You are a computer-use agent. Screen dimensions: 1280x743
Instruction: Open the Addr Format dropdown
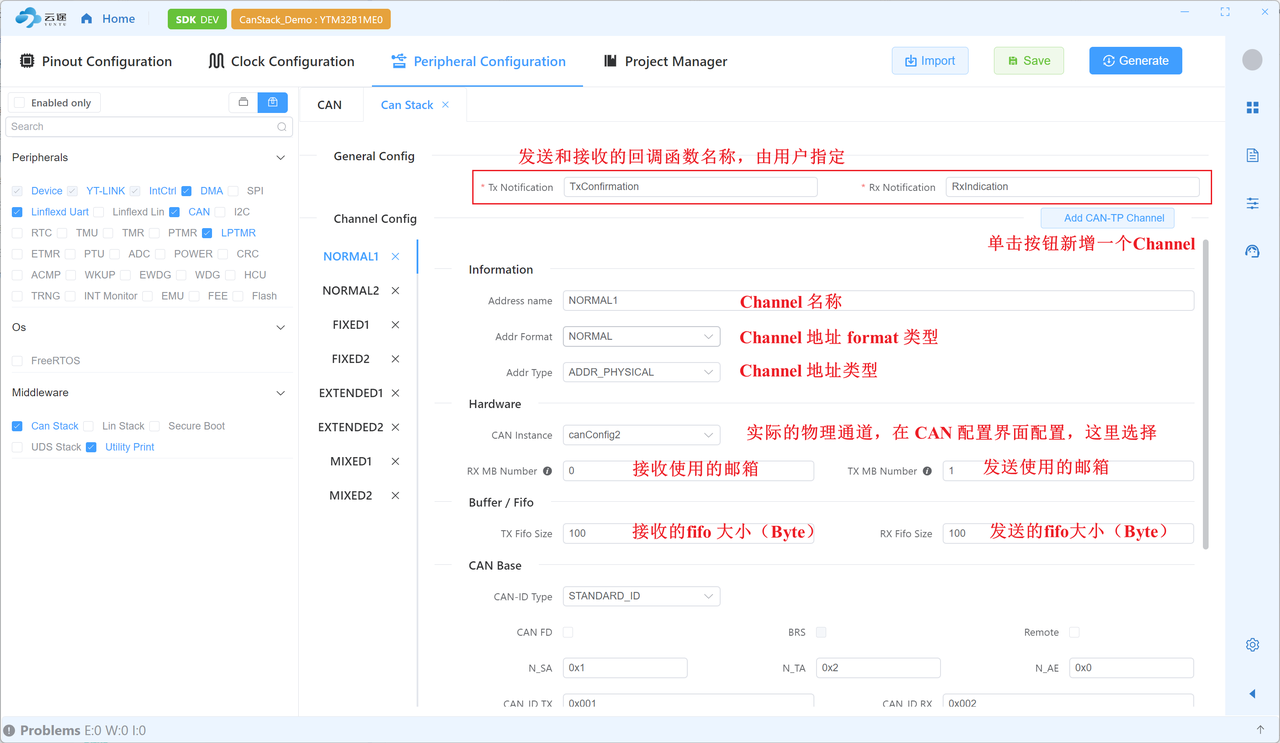(x=641, y=337)
